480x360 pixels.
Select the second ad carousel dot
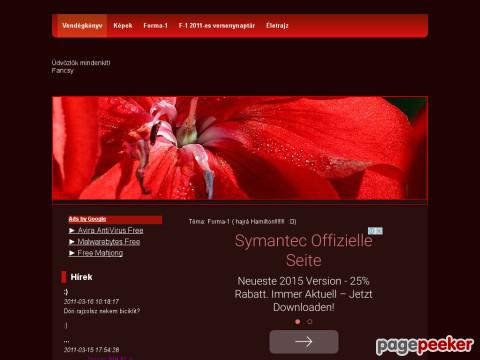(310, 322)
